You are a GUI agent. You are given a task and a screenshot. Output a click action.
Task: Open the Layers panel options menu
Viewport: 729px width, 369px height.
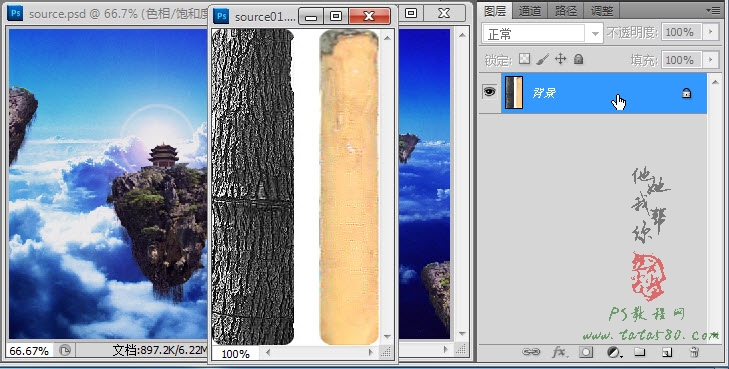[713, 10]
